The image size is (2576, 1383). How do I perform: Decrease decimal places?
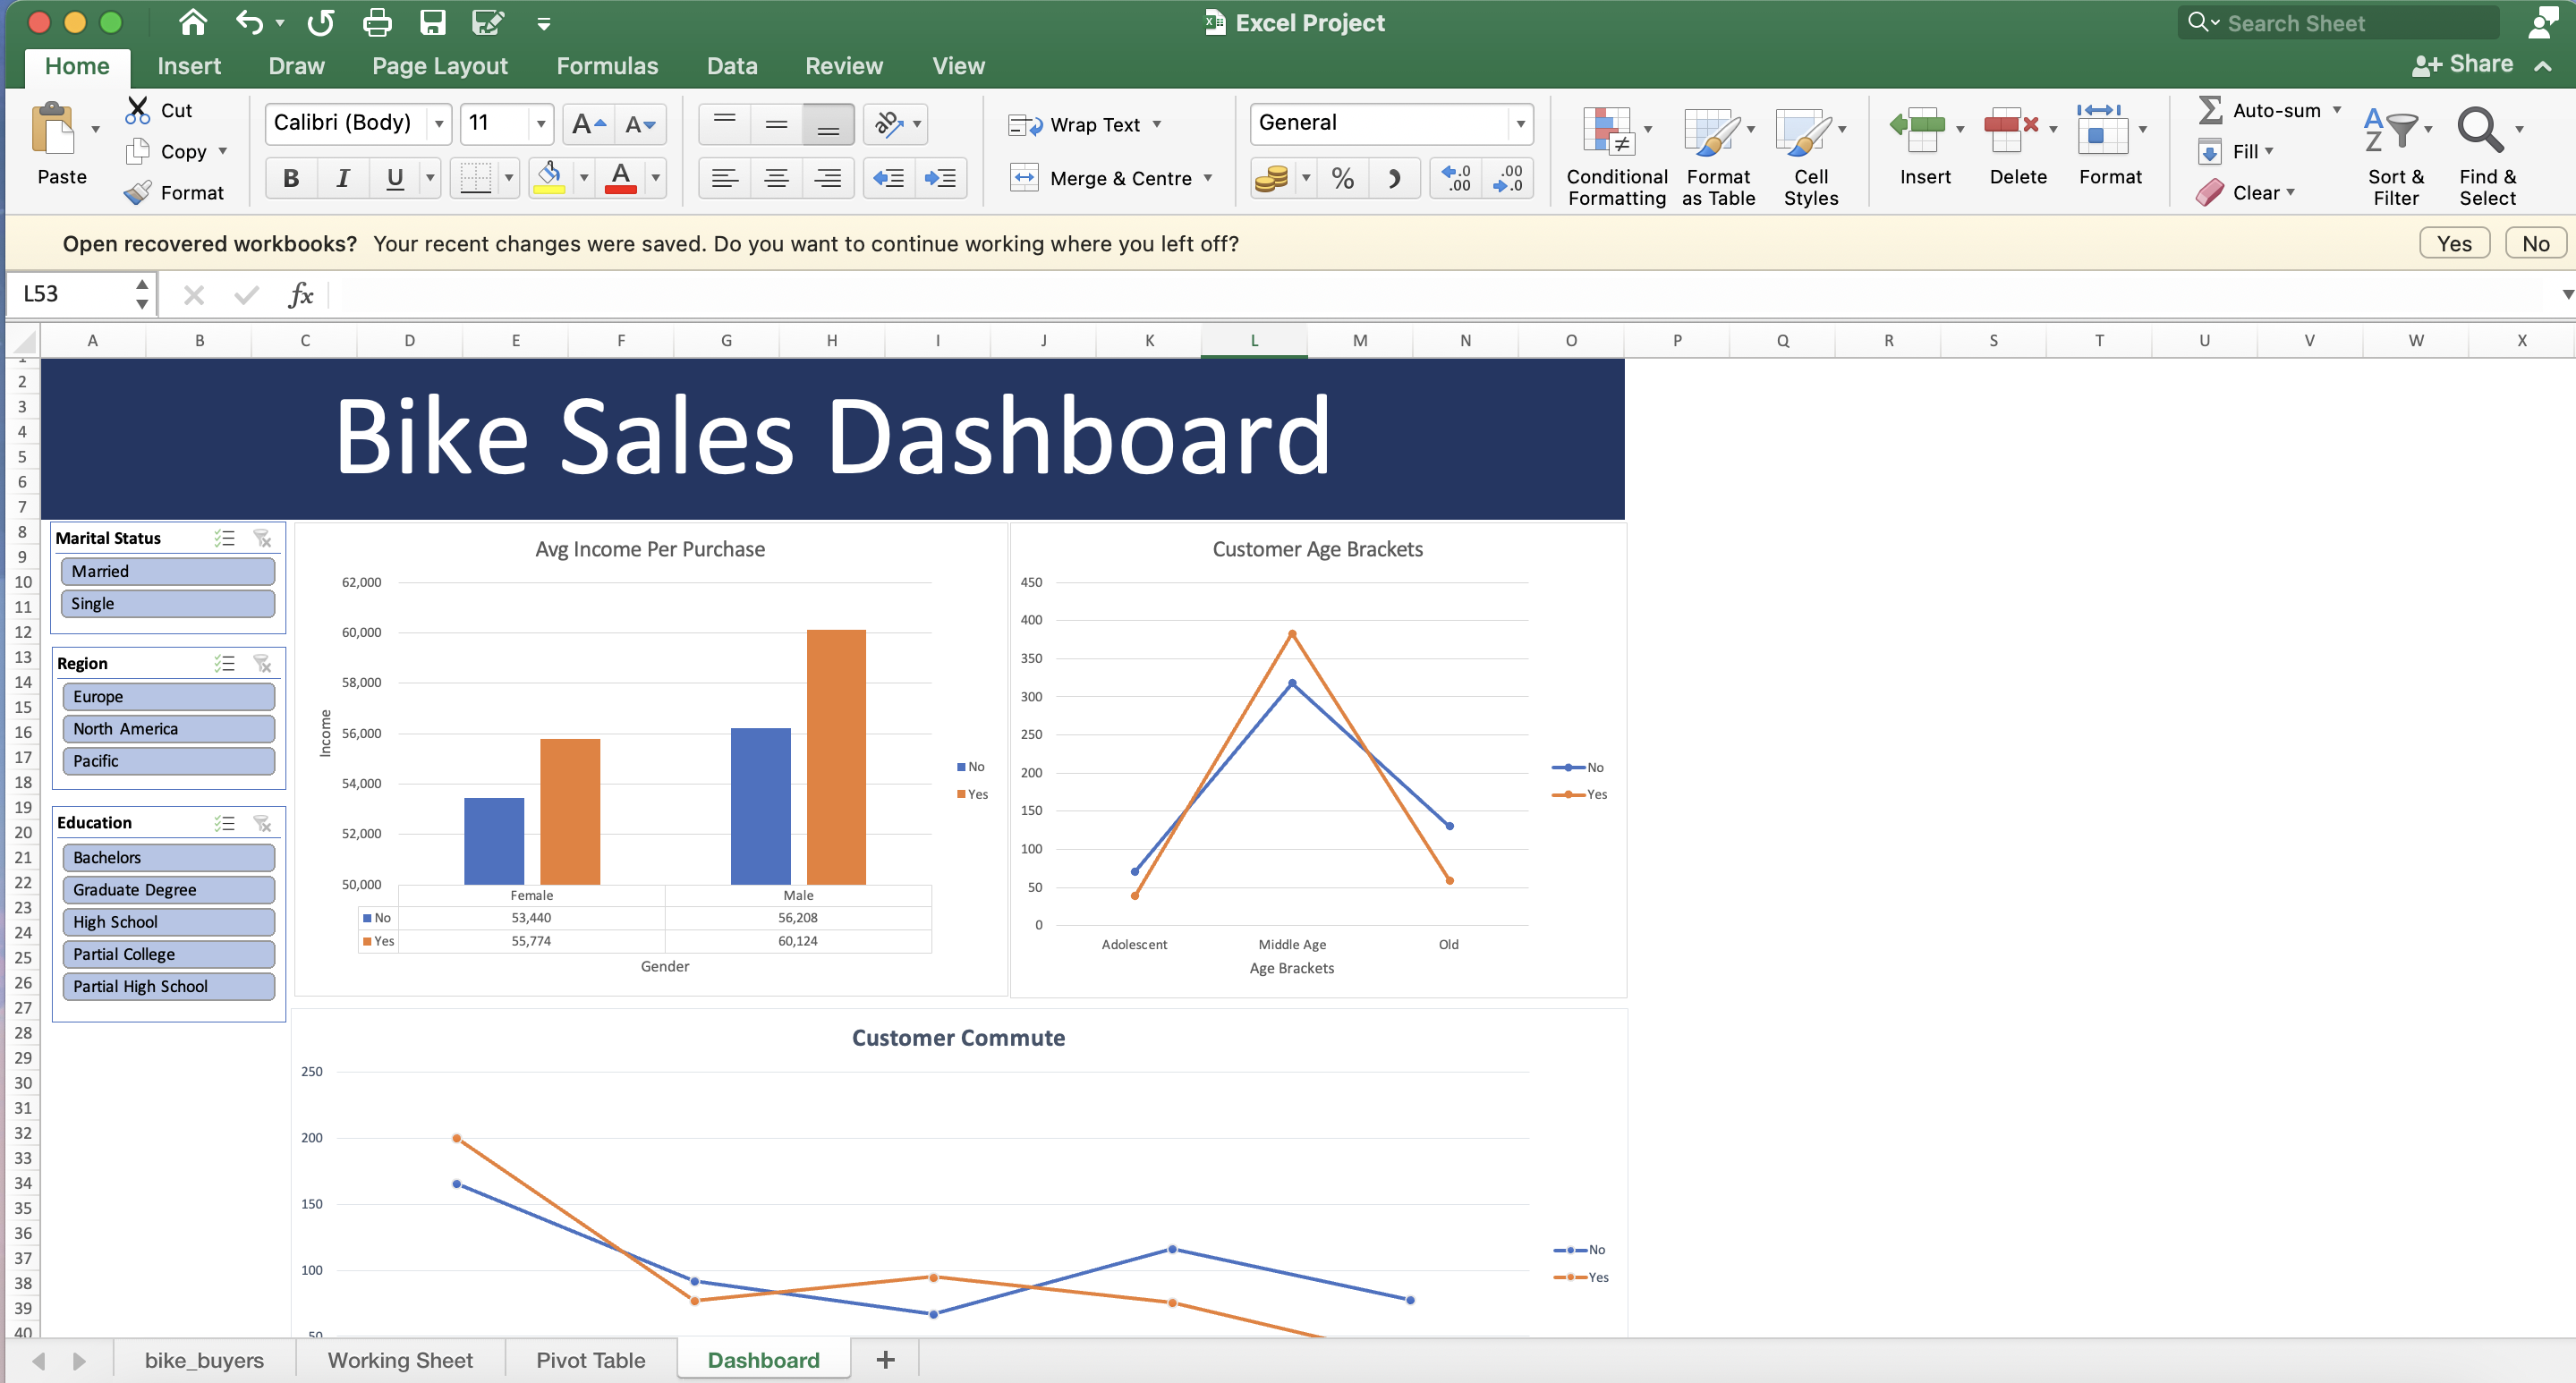pos(1508,179)
